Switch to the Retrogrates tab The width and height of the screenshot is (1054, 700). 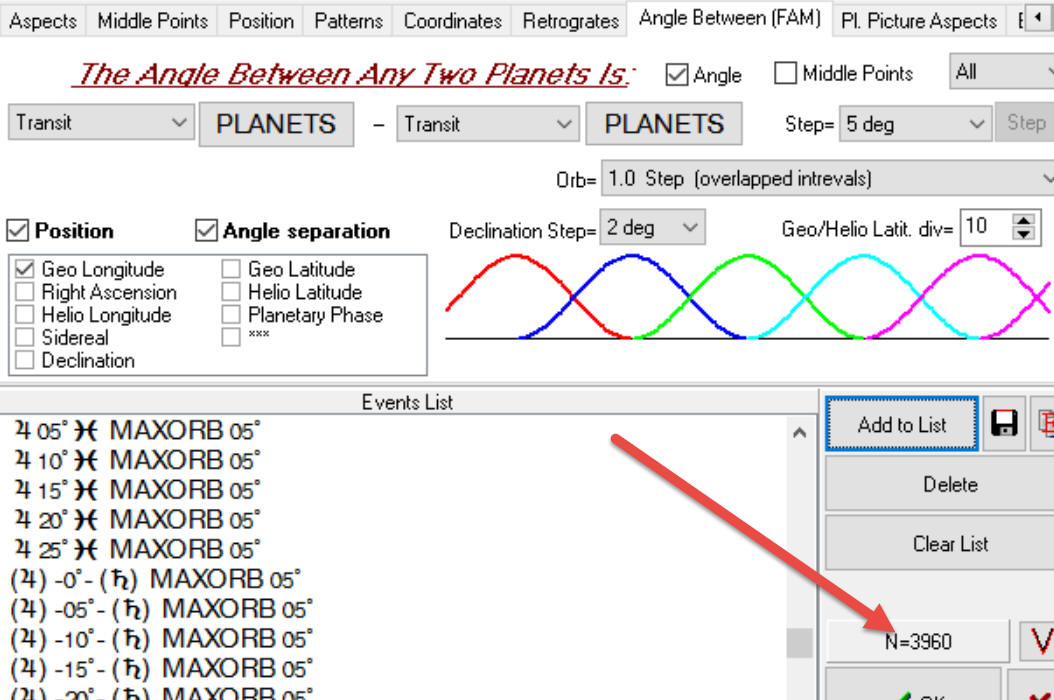coord(570,20)
